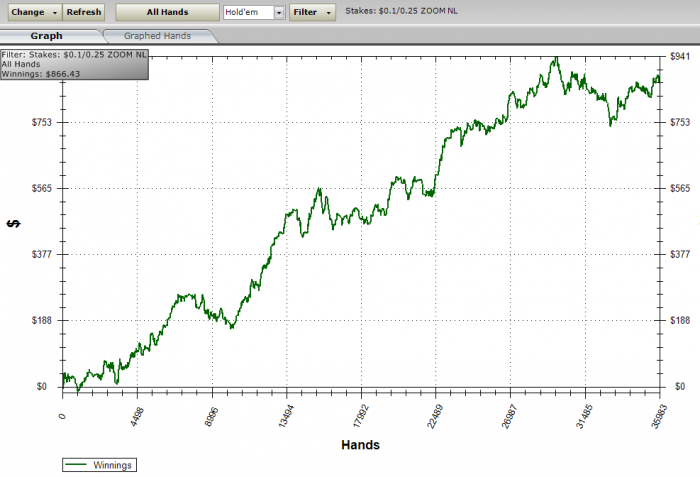Click the dollar sign y-axis title
The width and height of the screenshot is (700, 477).
14,224
